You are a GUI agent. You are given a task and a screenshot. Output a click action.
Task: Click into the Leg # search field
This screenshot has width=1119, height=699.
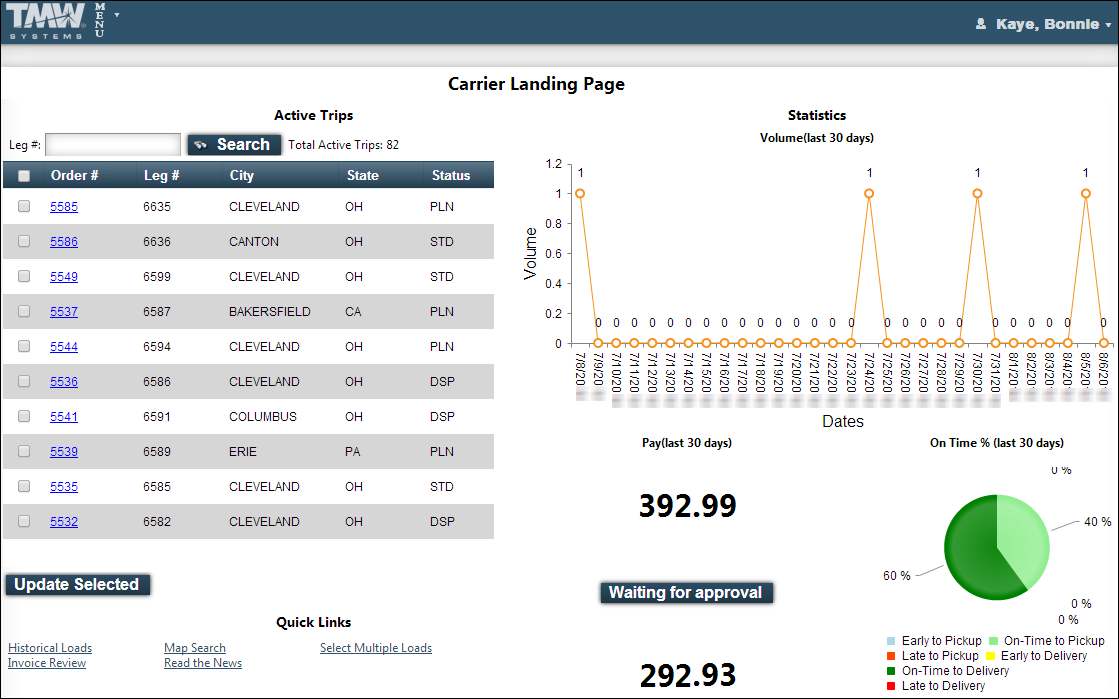113,144
